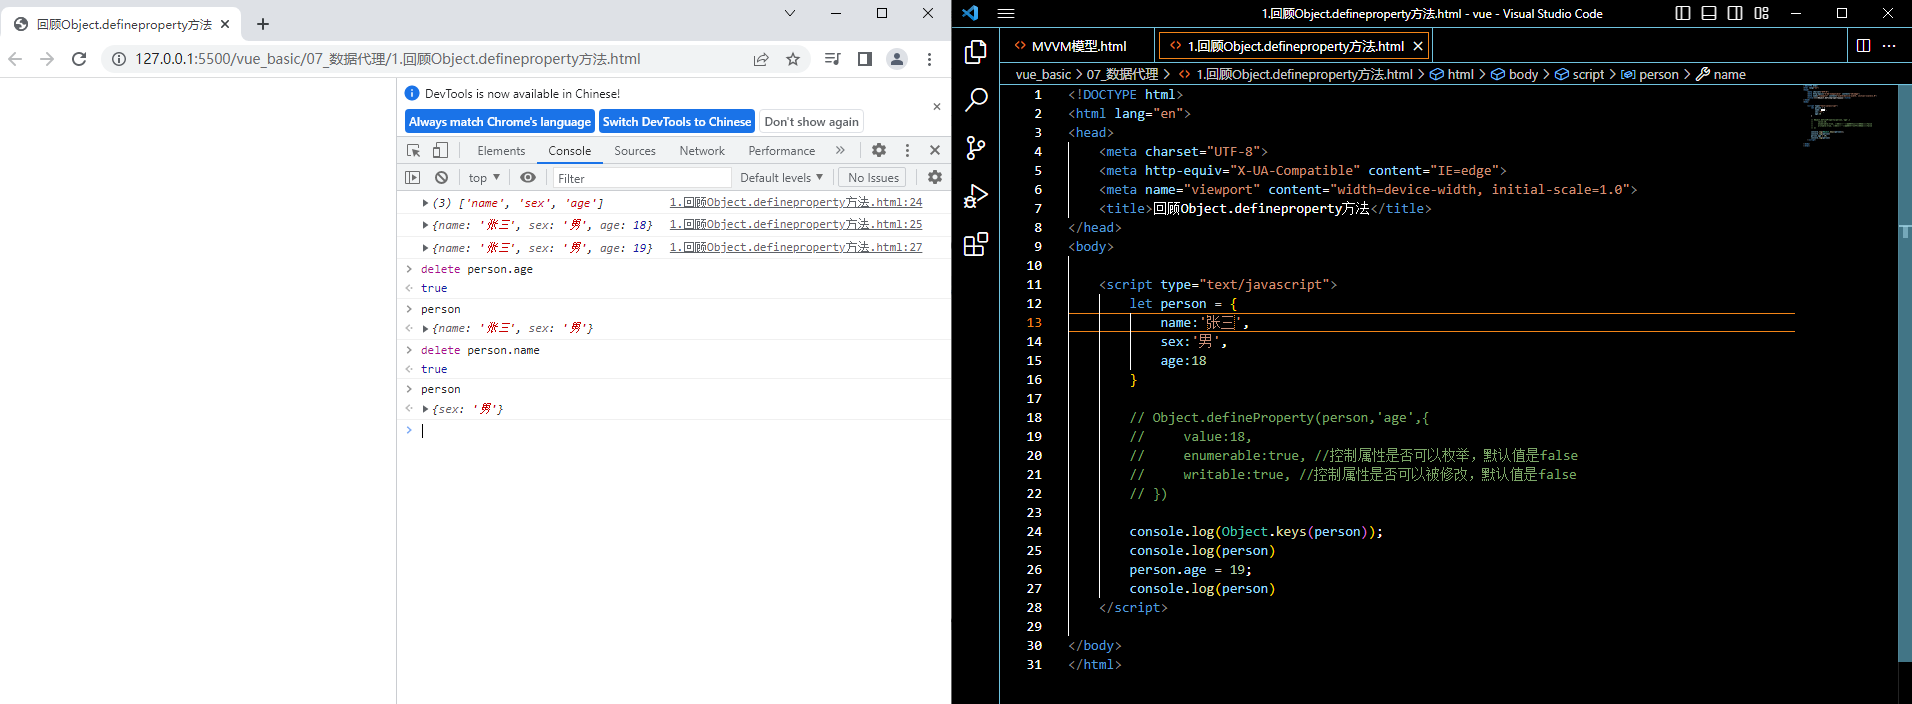Open the VS Code hamburger application menu

pyautogui.click(x=1006, y=14)
